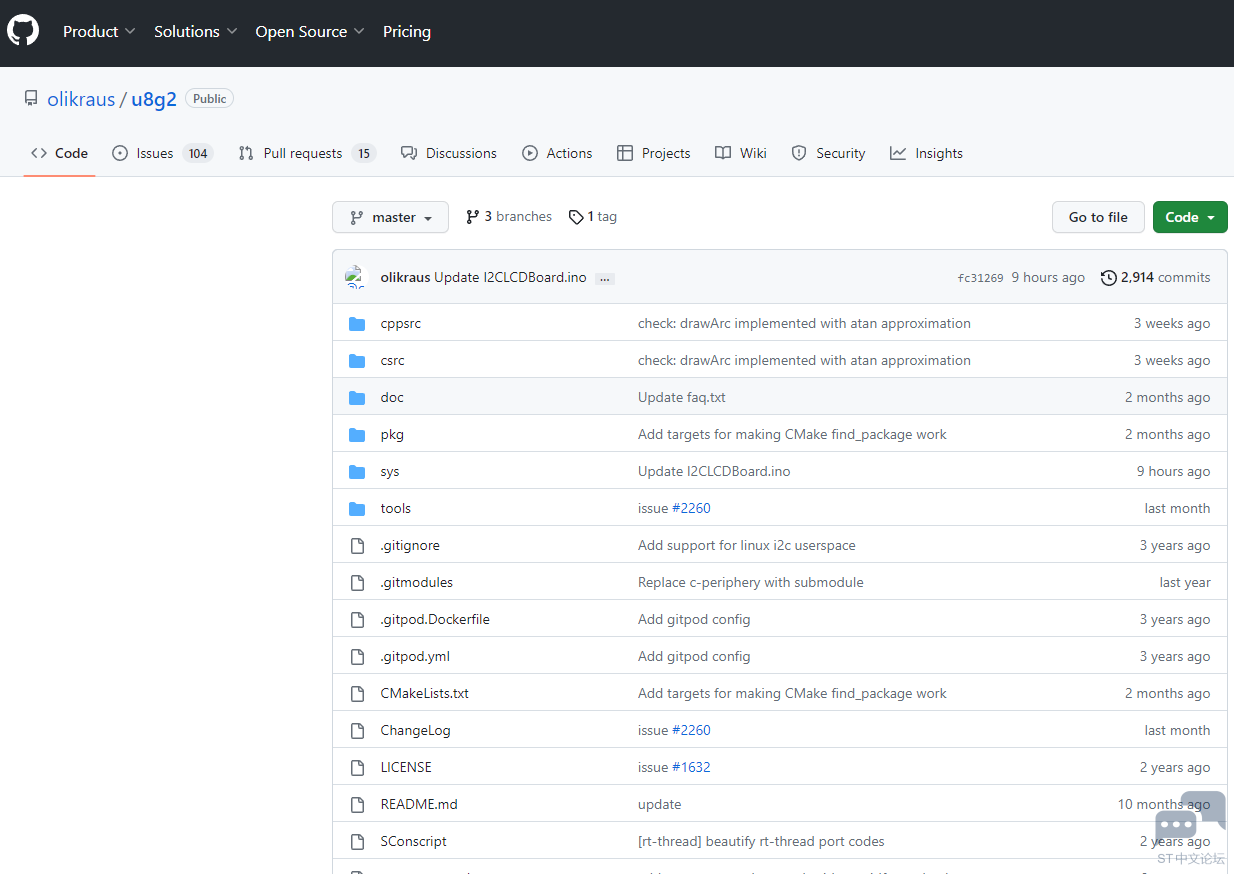
Task: Click the .gitpod.Dockerfile file icon
Action: click(357, 619)
